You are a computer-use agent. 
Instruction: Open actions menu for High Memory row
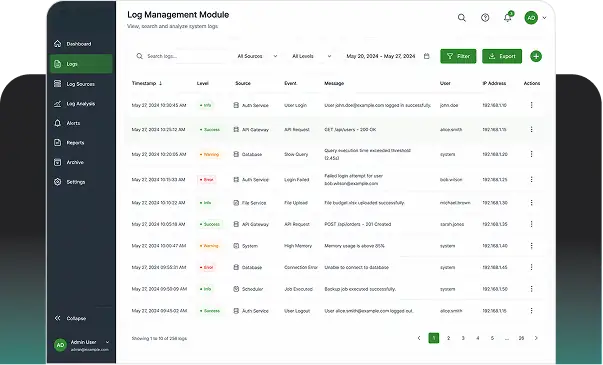531,246
